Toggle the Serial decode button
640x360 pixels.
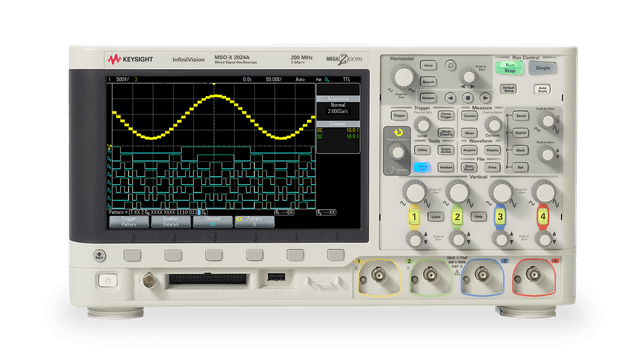pyautogui.click(x=520, y=116)
